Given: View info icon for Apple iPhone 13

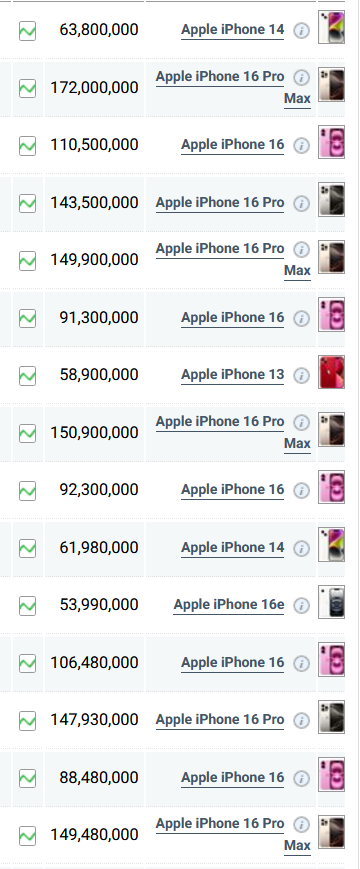Looking at the screenshot, I should (301, 376).
